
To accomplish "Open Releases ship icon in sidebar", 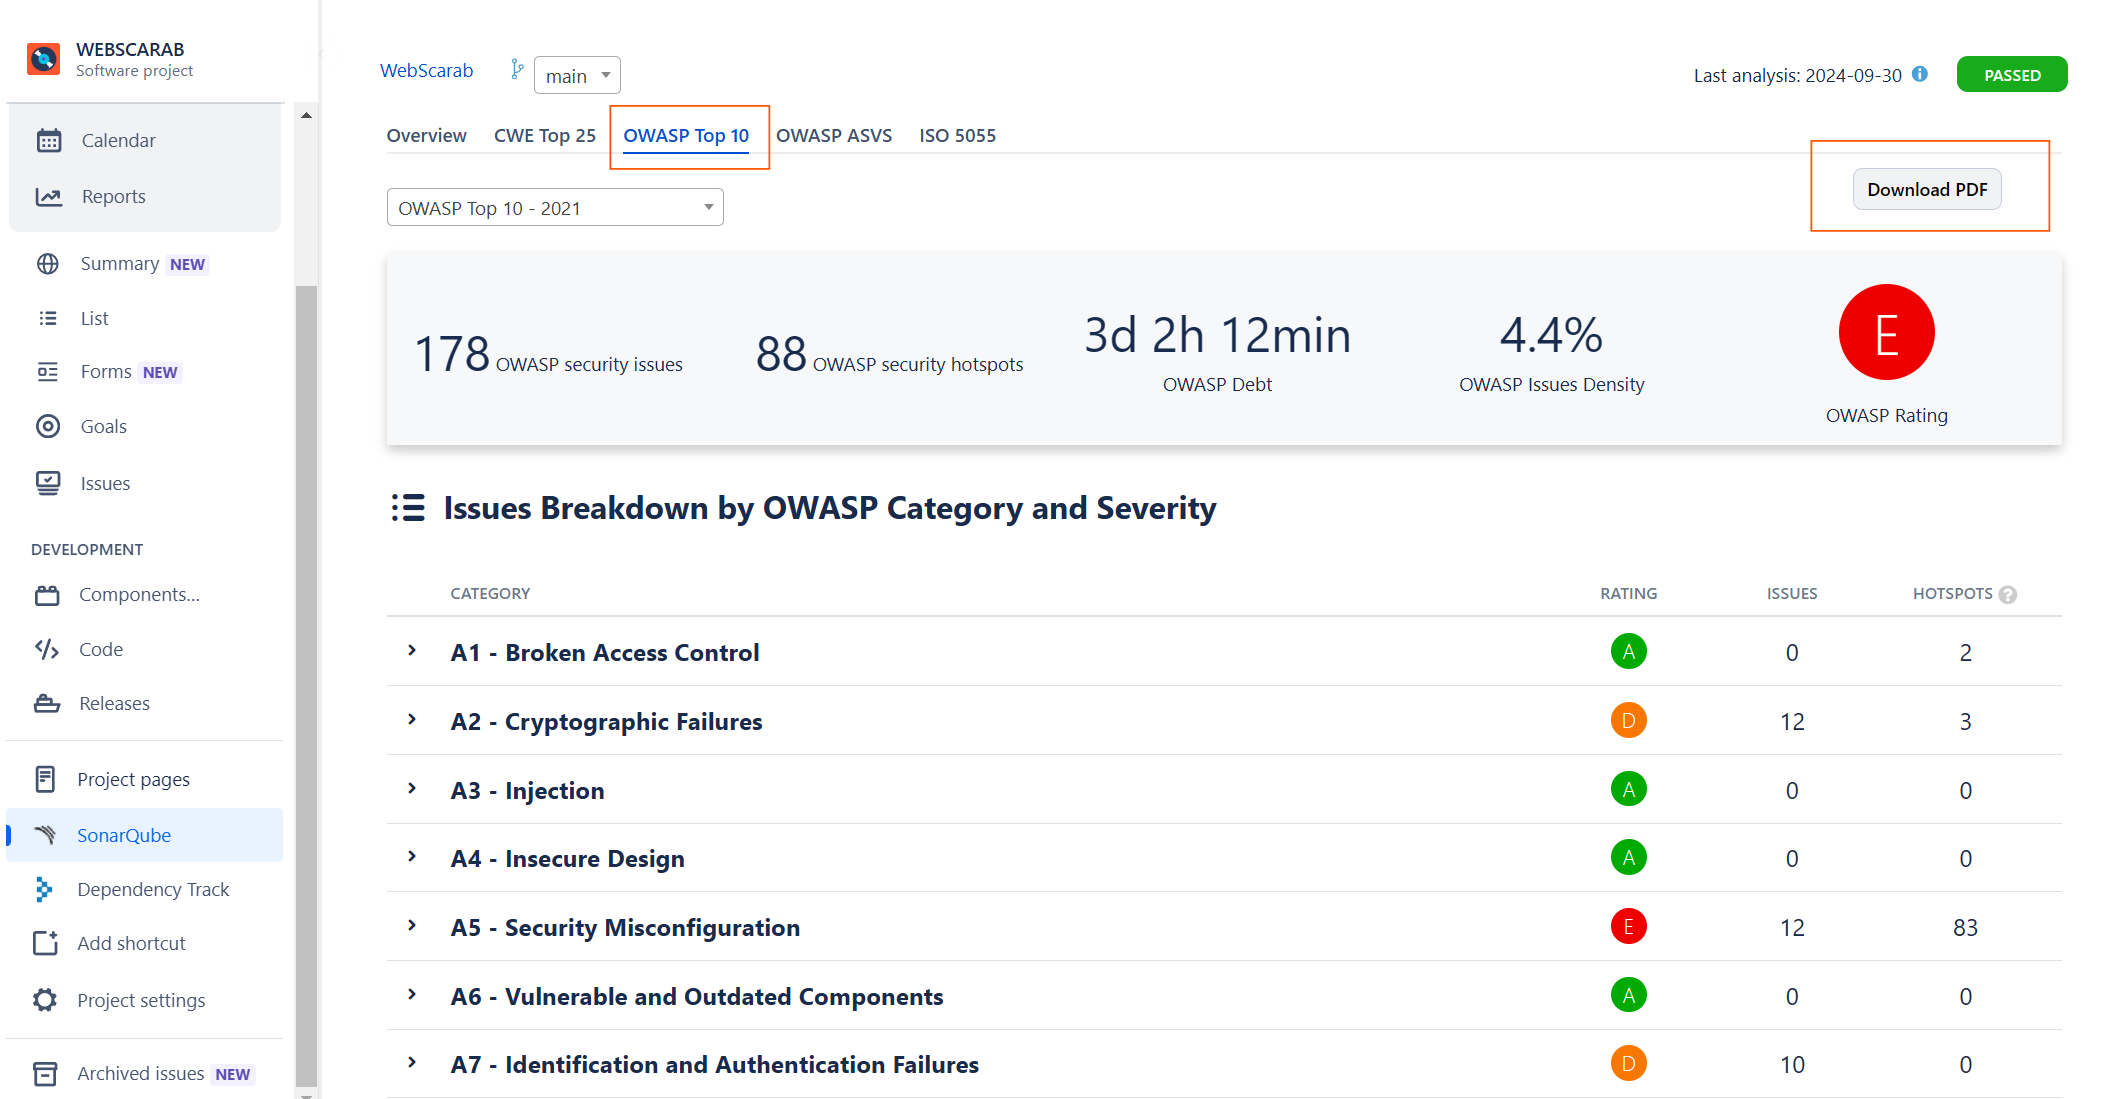I will coord(47,703).
